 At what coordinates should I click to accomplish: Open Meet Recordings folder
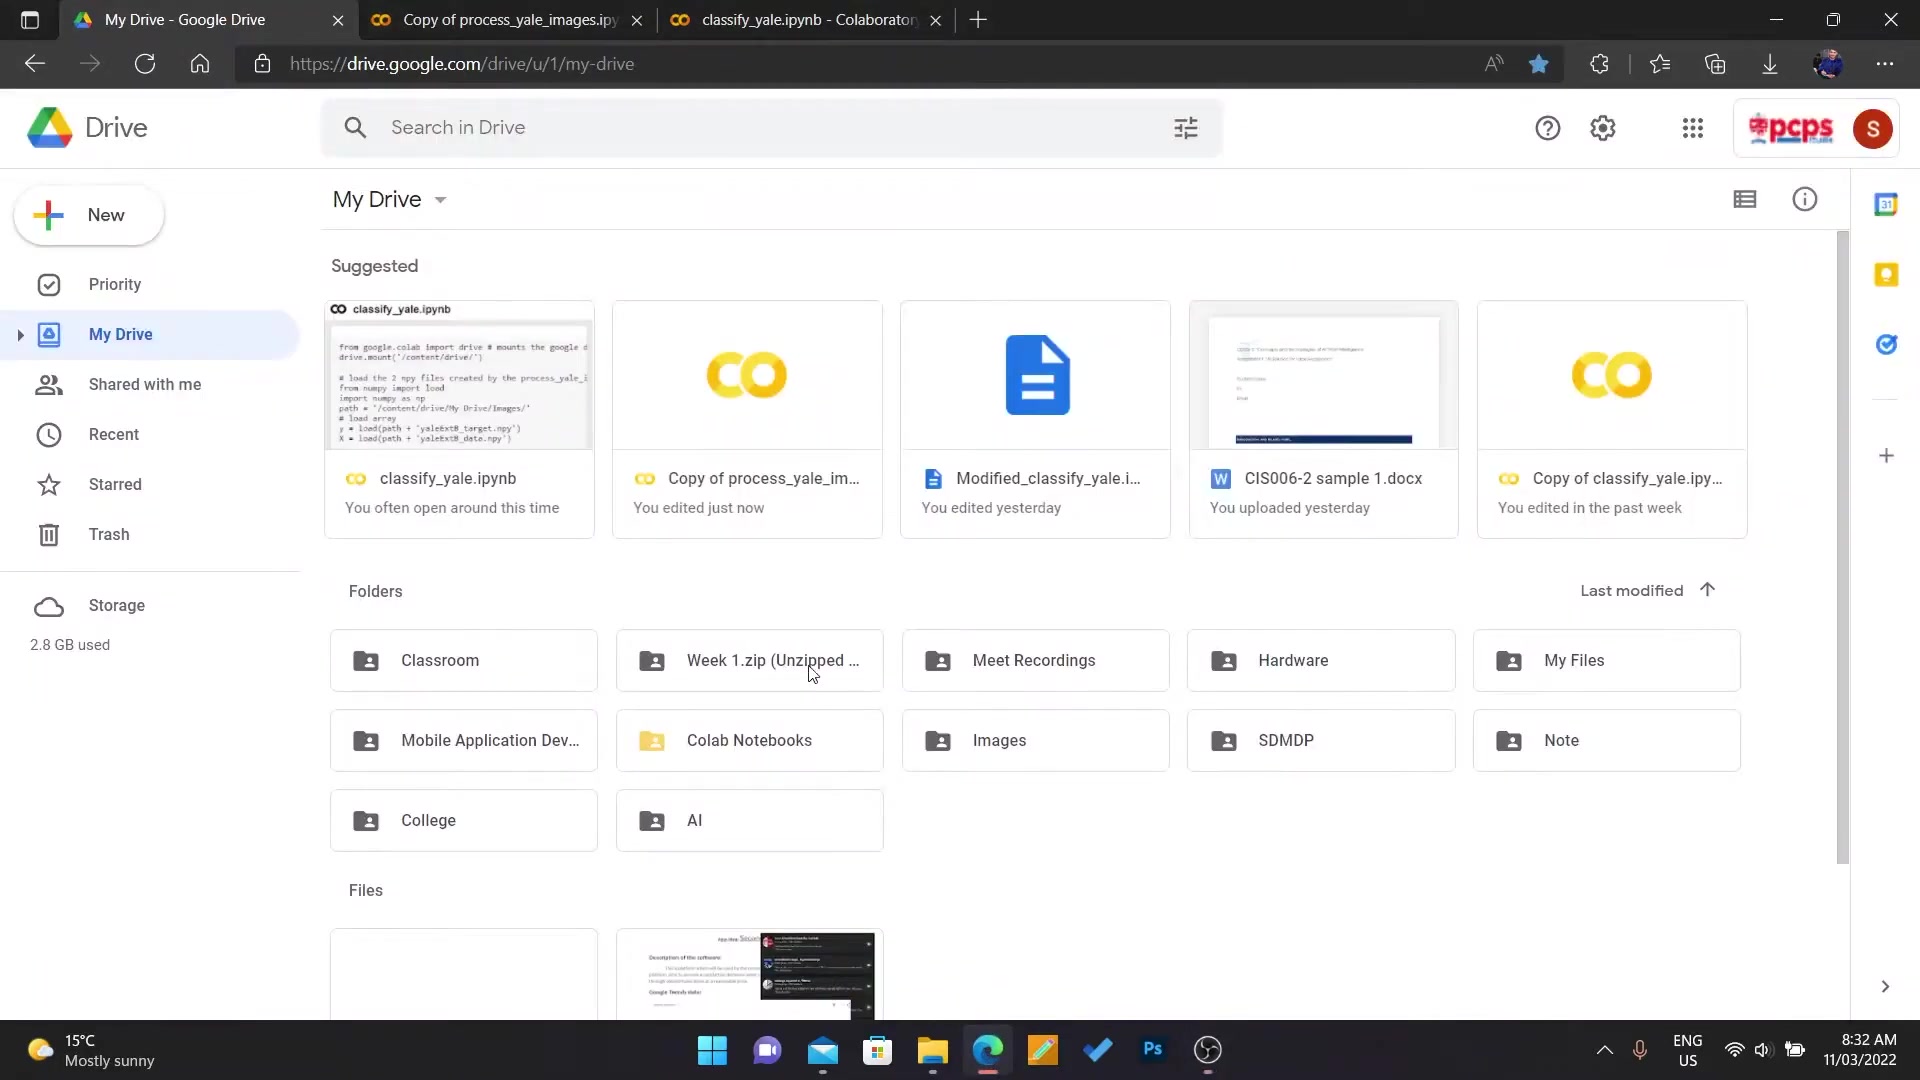point(1036,661)
